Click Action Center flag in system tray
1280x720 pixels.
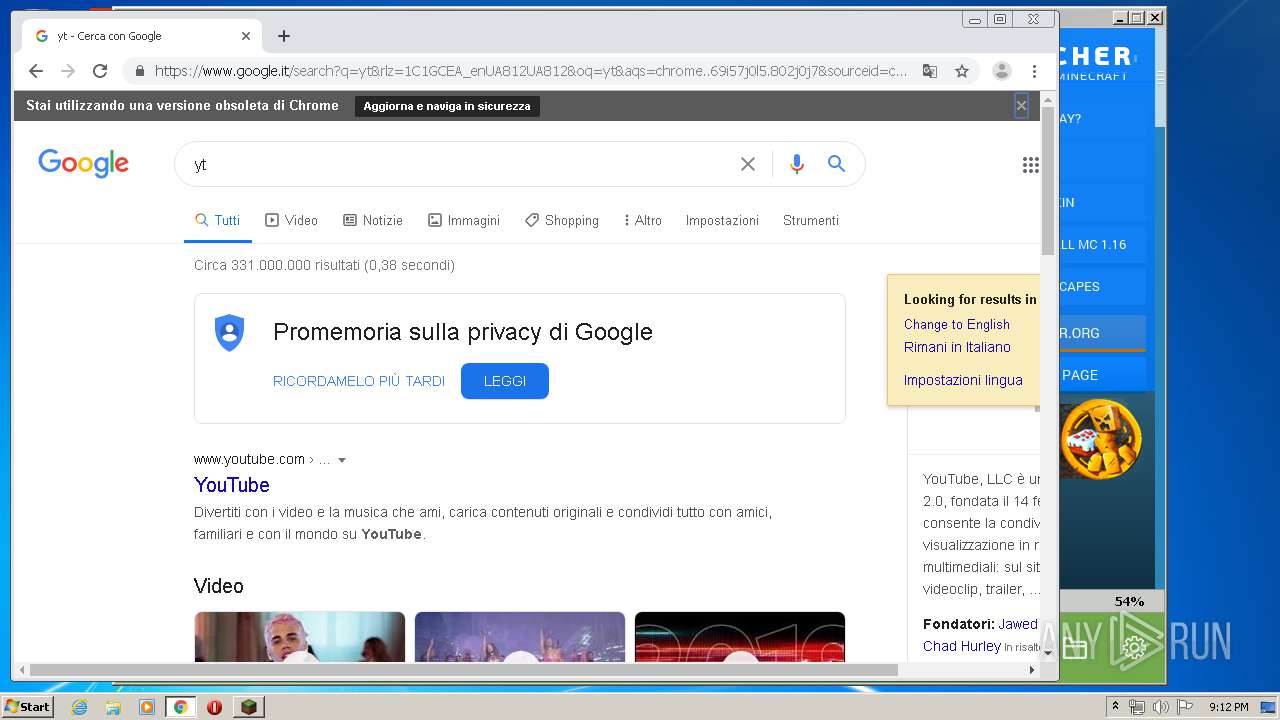(1184, 707)
